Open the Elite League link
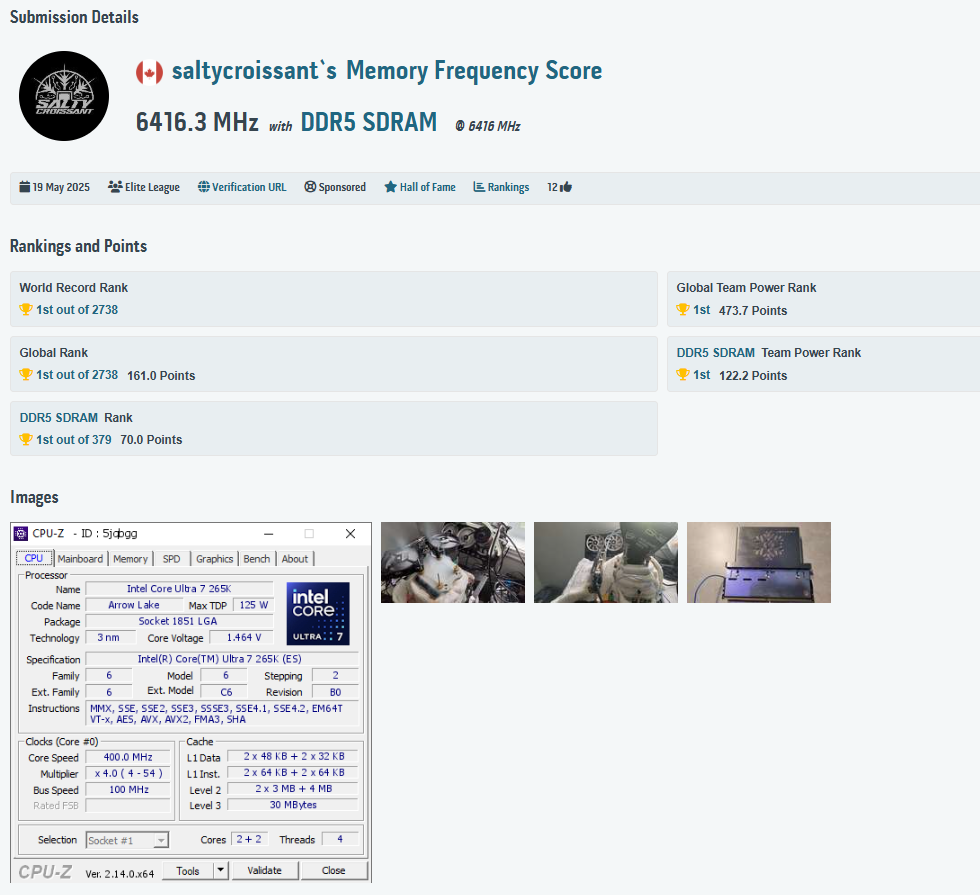The width and height of the screenshot is (980, 895). (144, 187)
